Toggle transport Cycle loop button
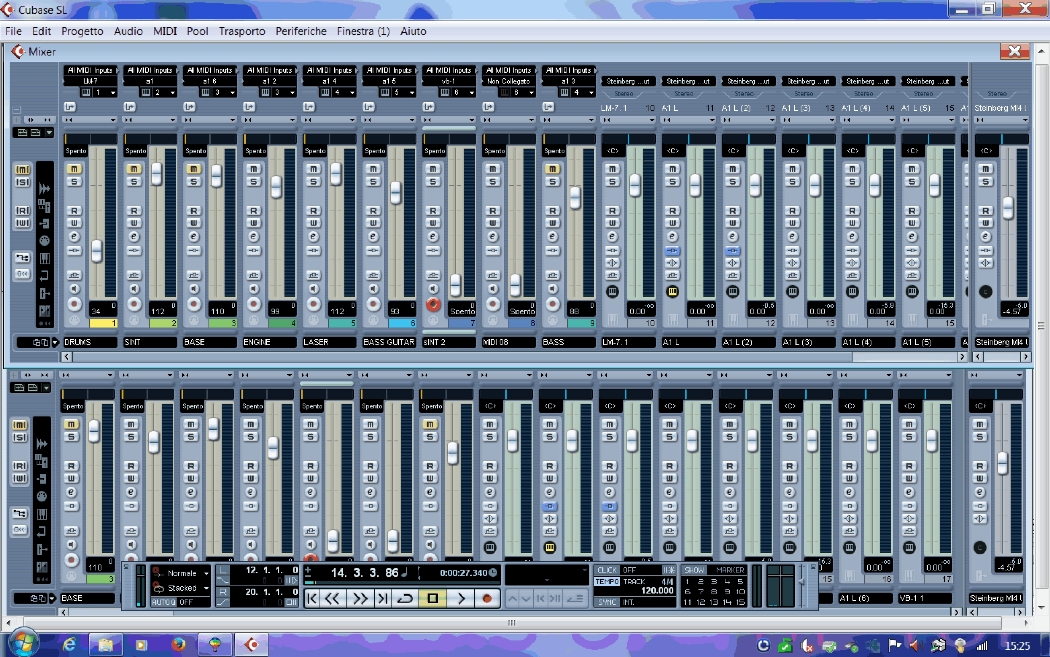 coord(404,598)
